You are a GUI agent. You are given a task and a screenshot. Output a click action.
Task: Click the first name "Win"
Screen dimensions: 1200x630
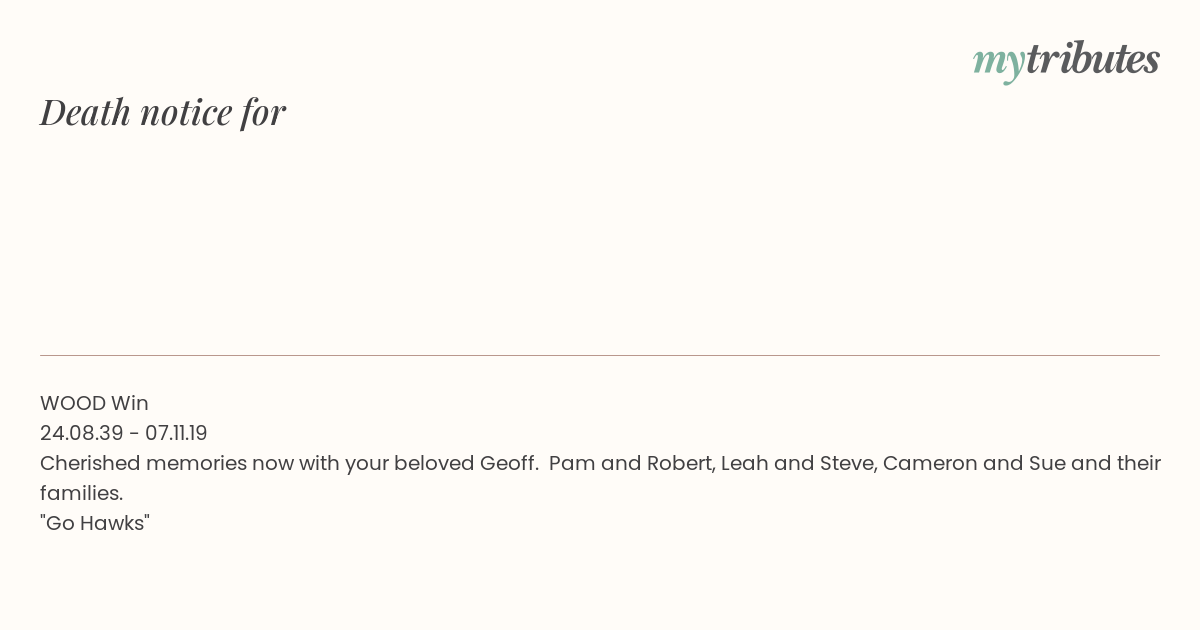coord(130,403)
